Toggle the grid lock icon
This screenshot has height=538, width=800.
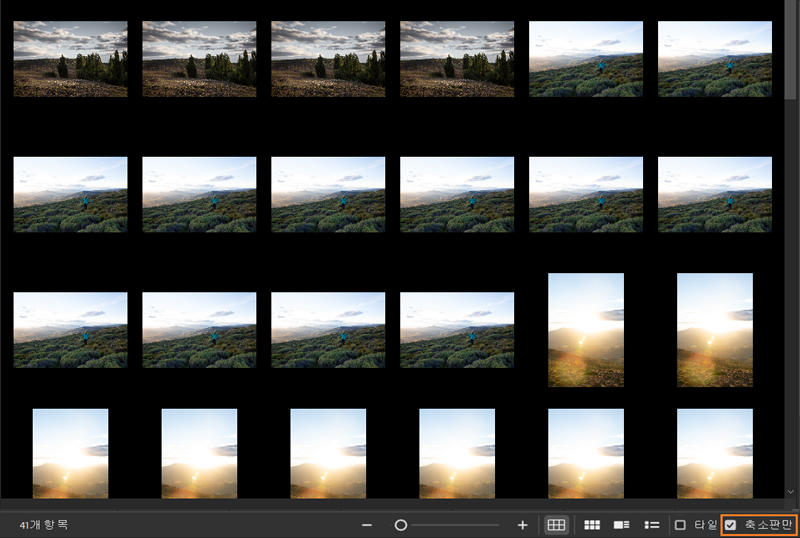(556, 525)
